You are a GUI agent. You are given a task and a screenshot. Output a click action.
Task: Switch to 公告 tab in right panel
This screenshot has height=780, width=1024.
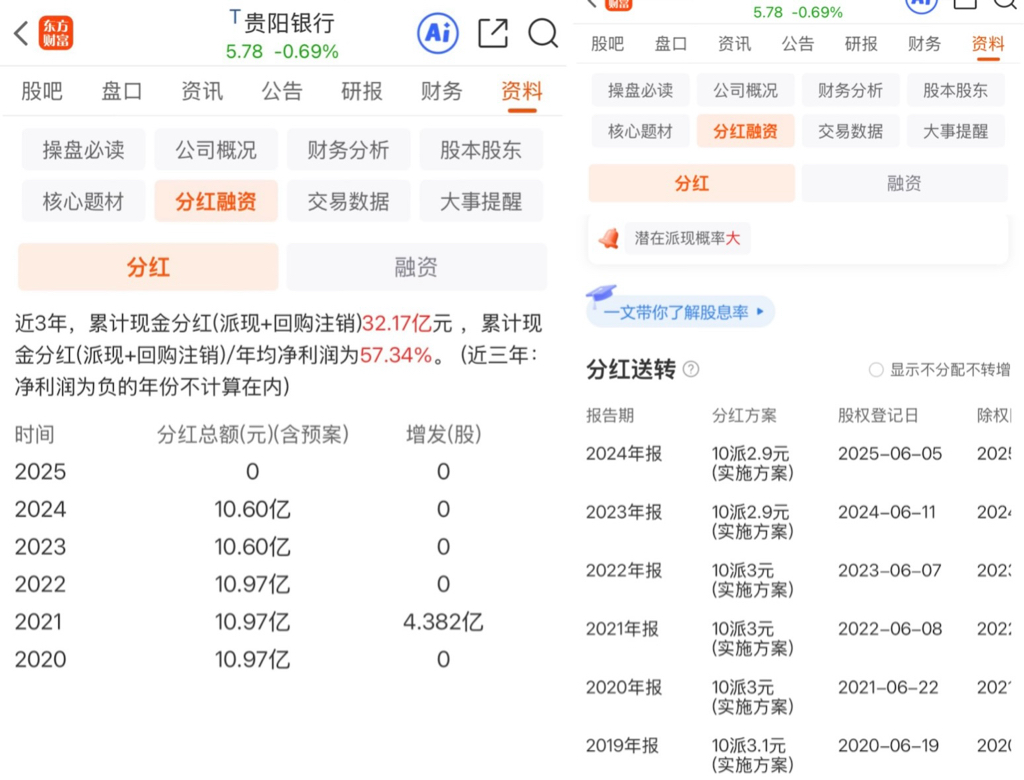[797, 44]
